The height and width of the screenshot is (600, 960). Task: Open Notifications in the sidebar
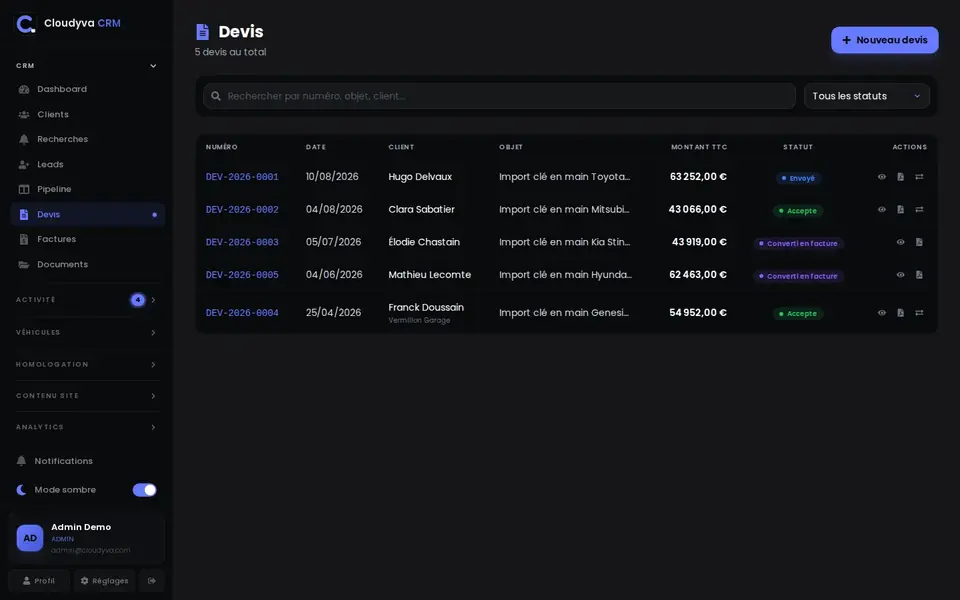pos(86,461)
